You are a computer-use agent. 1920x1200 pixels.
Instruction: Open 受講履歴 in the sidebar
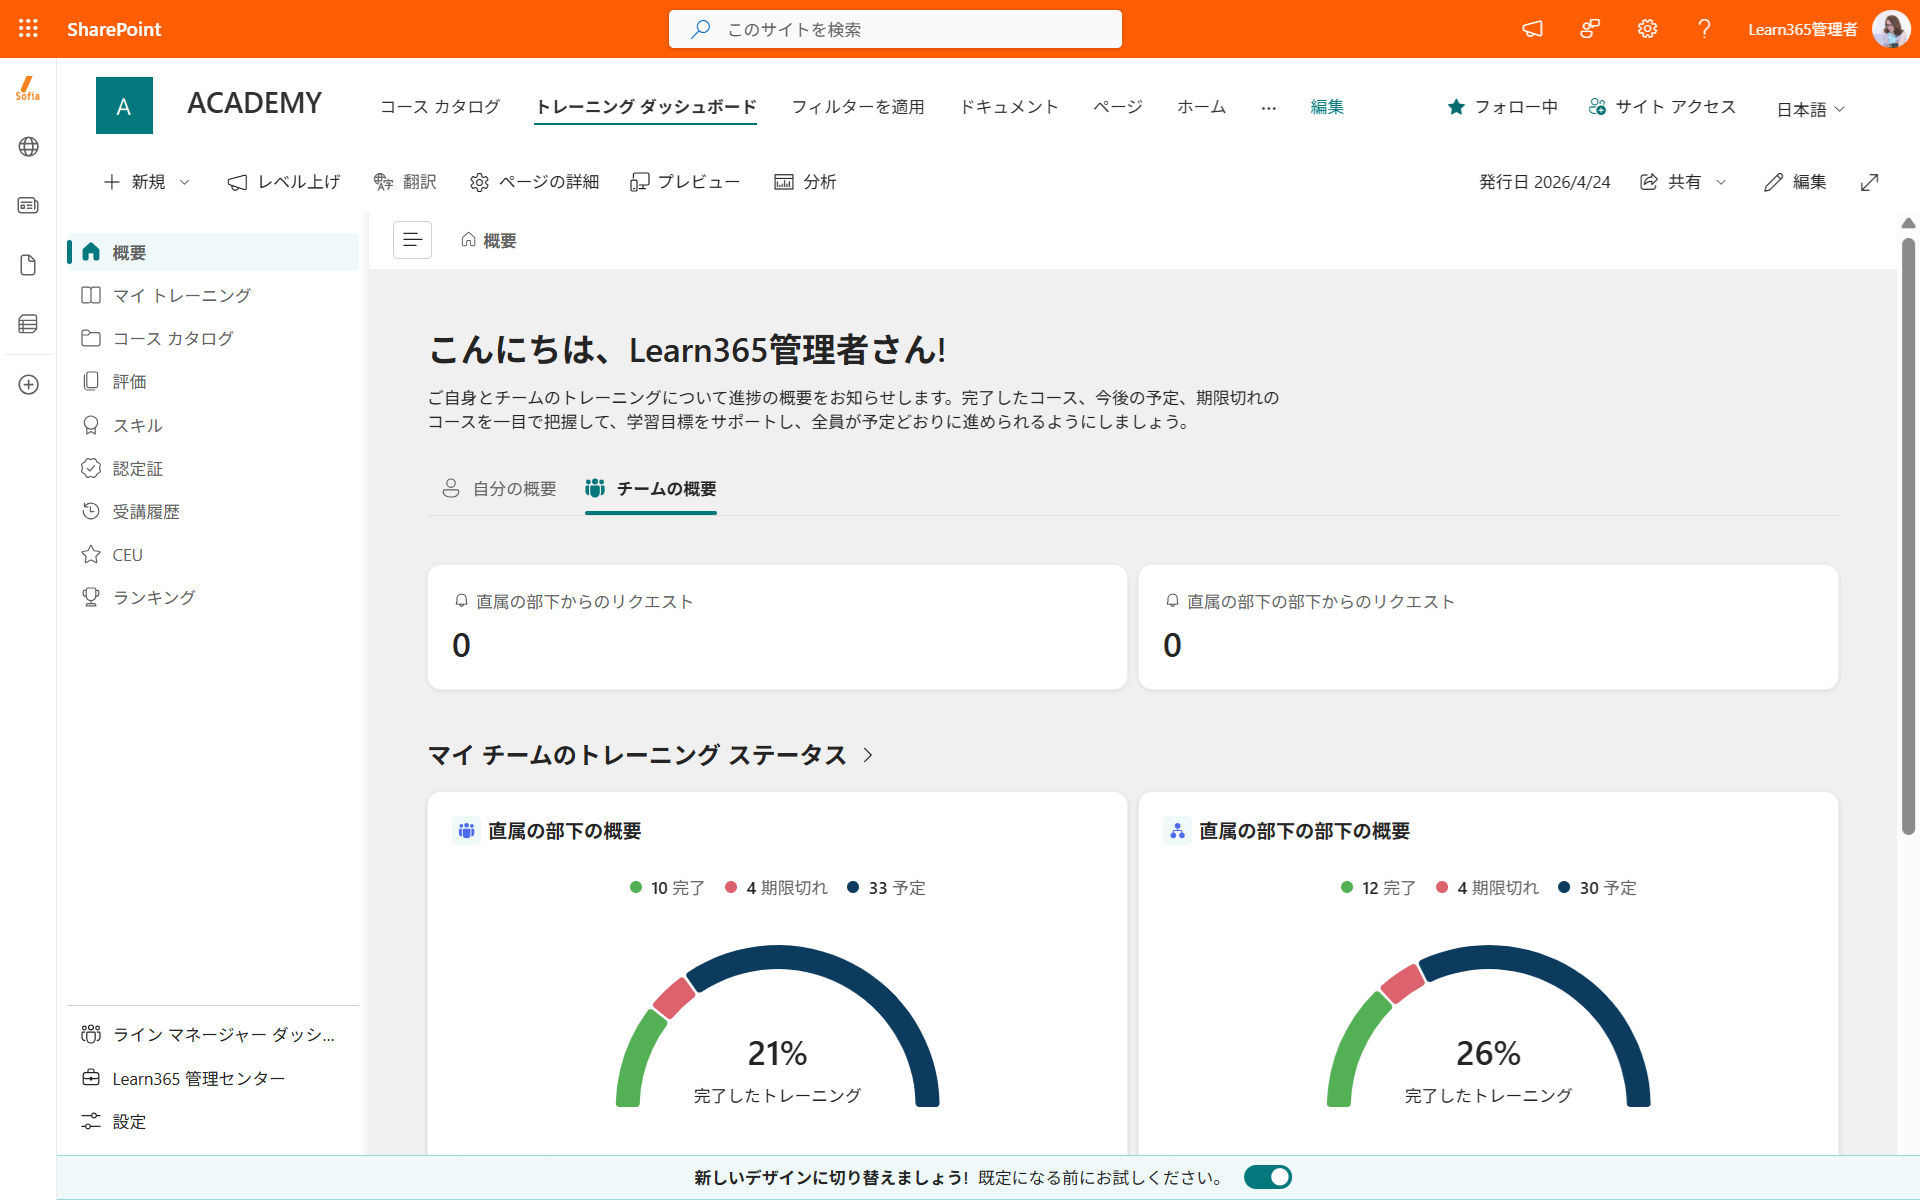point(213,511)
